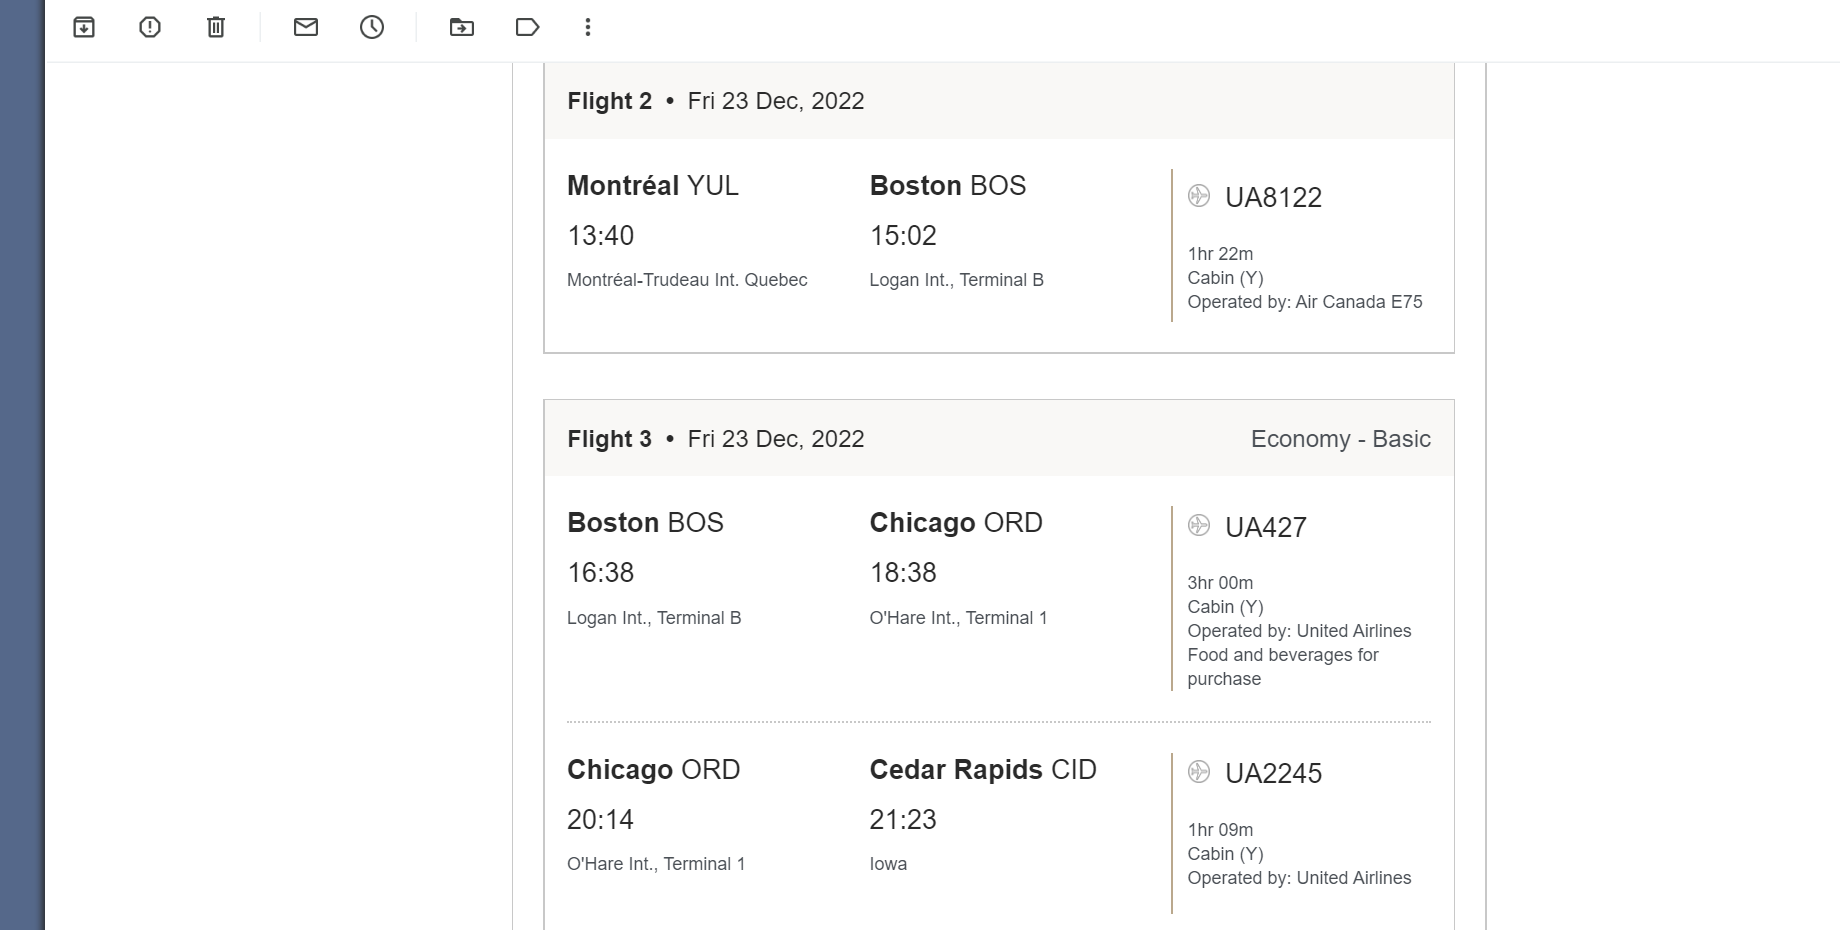Click the airline icon beside UA427
The width and height of the screenshot is (1840, 930).
click(1199, 525)
